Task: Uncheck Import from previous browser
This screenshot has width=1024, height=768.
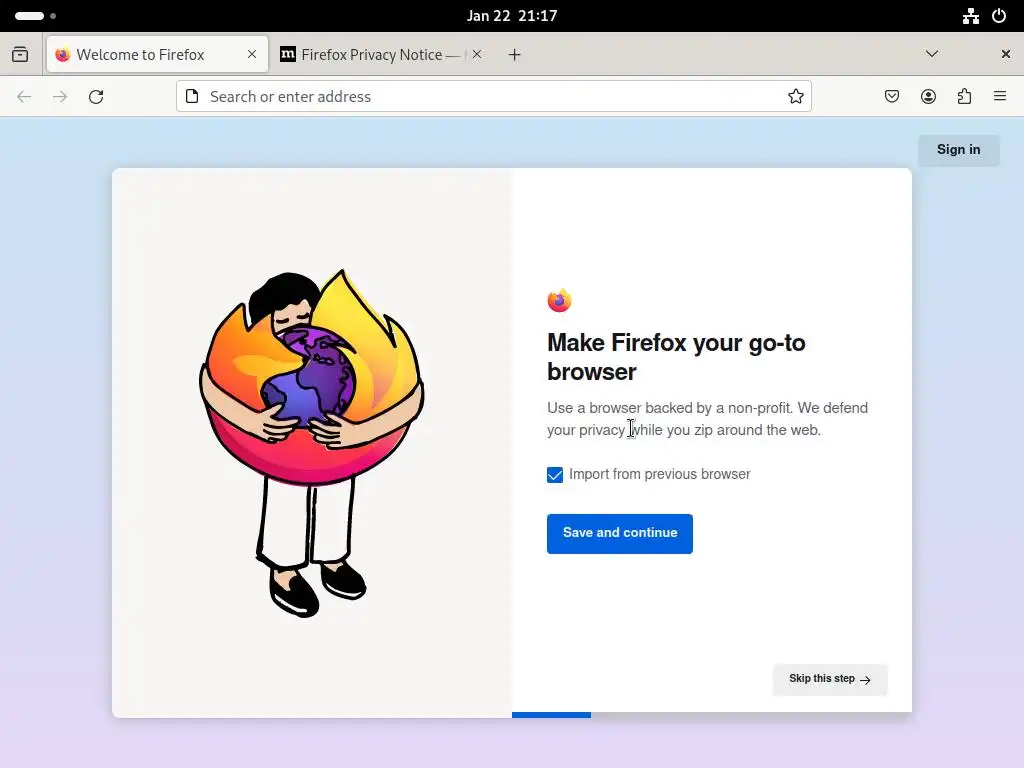Action: click(x=554, y=475)
